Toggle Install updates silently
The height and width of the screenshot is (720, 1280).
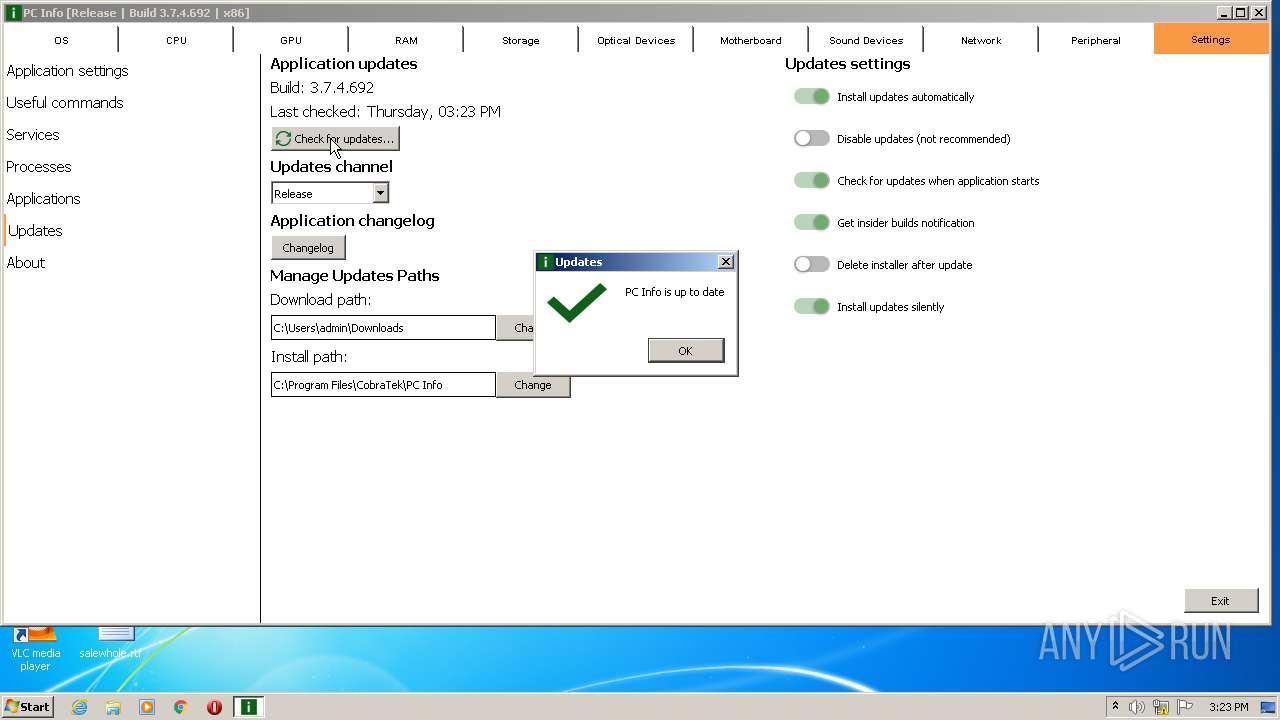click(x=812, y=307)
